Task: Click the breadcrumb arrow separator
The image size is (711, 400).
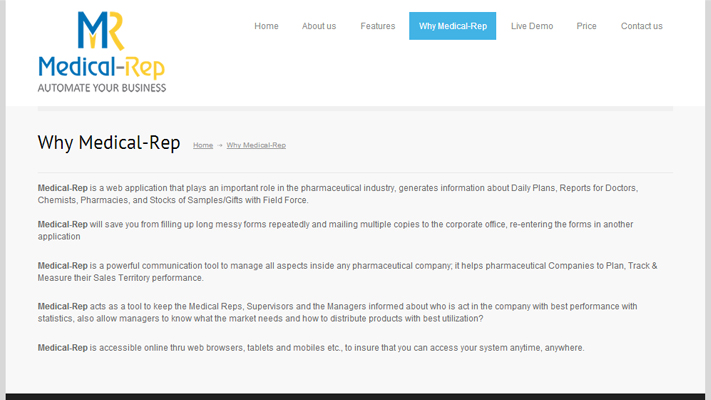Action: tap(219, 145)
